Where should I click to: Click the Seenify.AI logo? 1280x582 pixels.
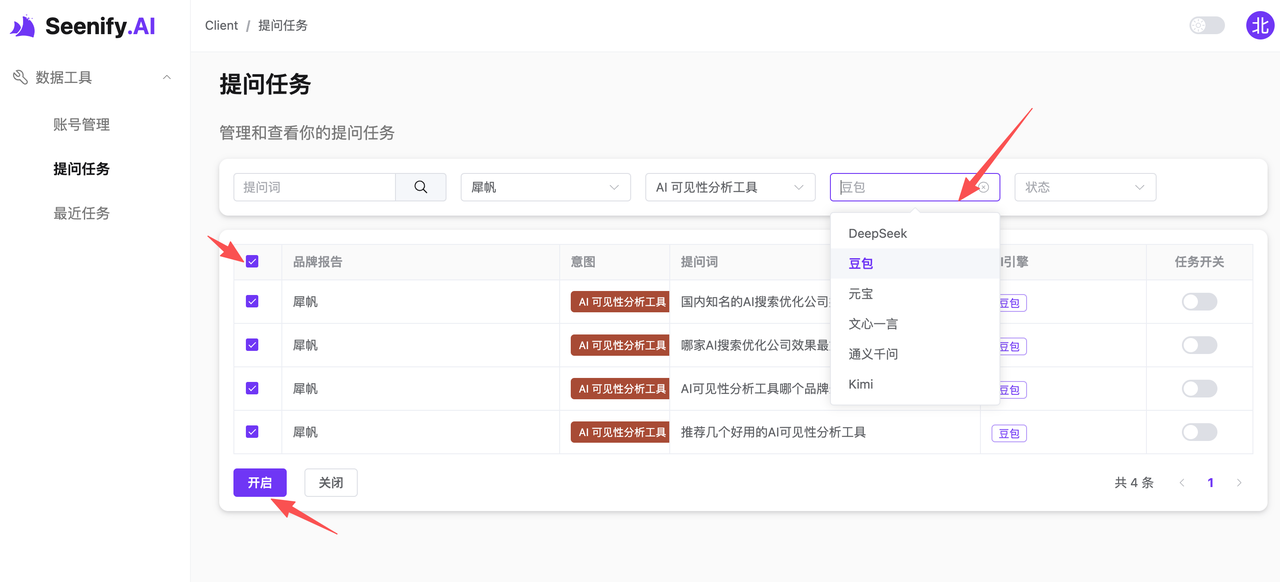point(85,25)
